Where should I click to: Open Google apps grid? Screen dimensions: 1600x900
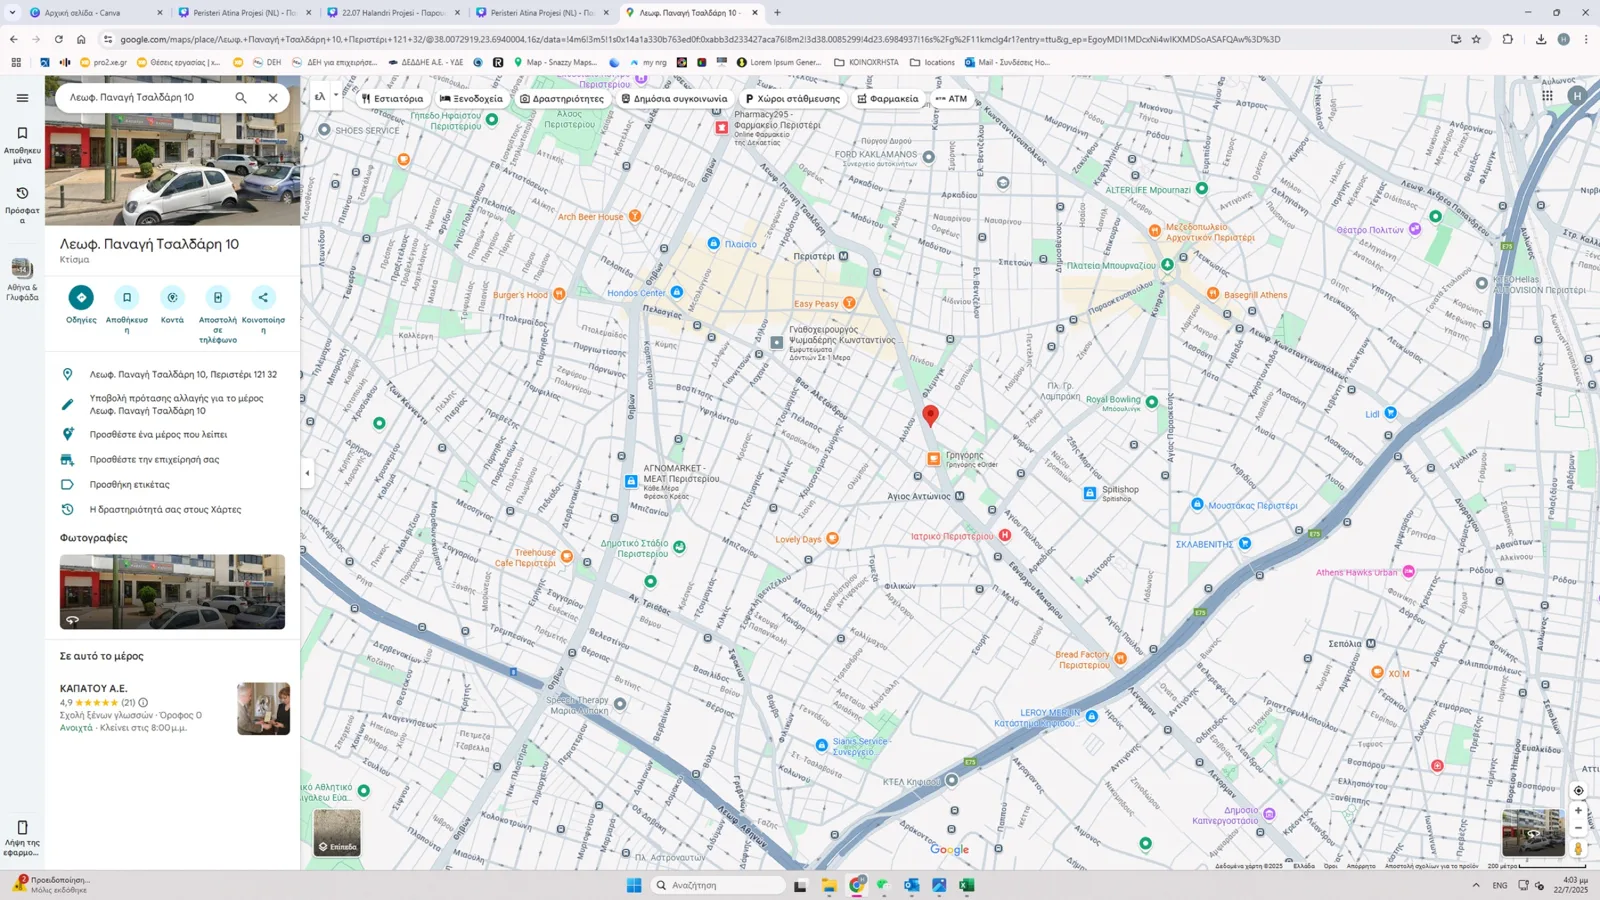click(1547, 96)
